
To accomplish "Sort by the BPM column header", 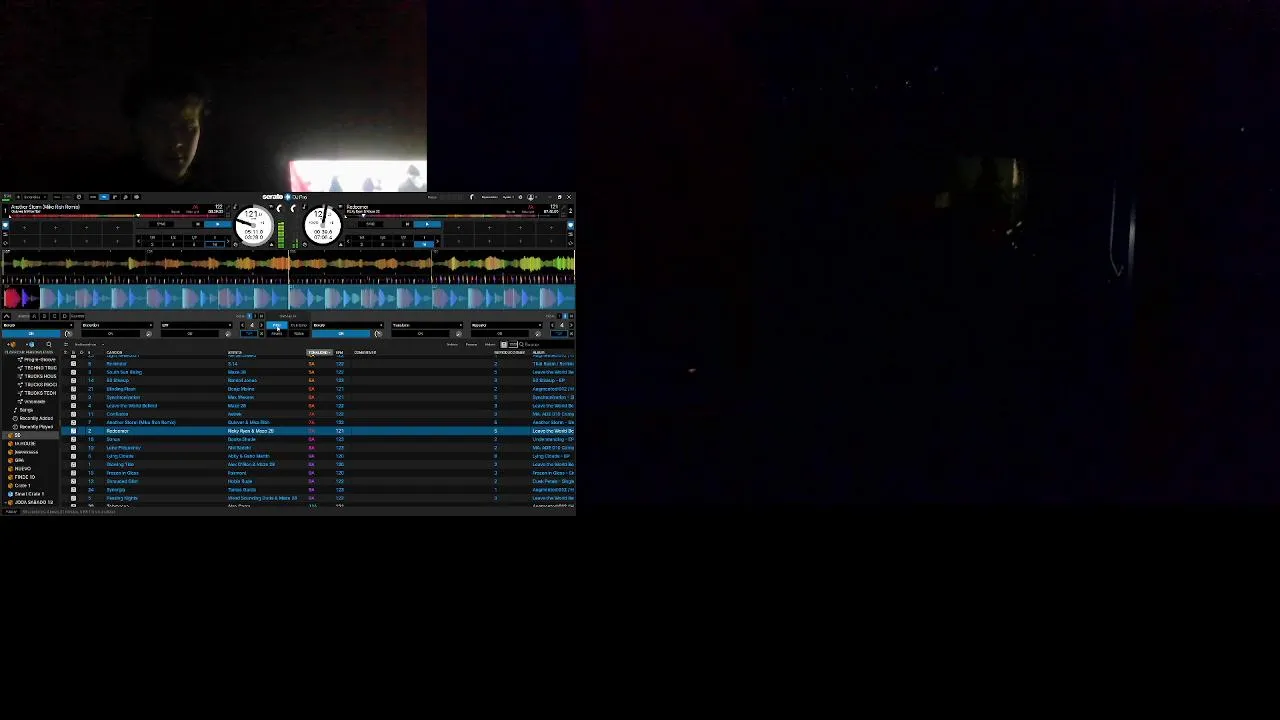I will click(x=340, y=352).
